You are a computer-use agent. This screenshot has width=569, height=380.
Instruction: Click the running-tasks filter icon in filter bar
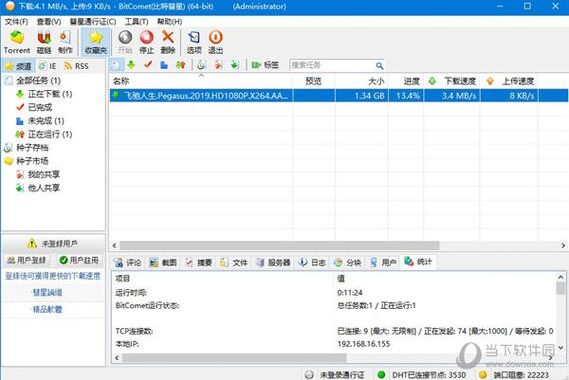click(x=180, y=65)
